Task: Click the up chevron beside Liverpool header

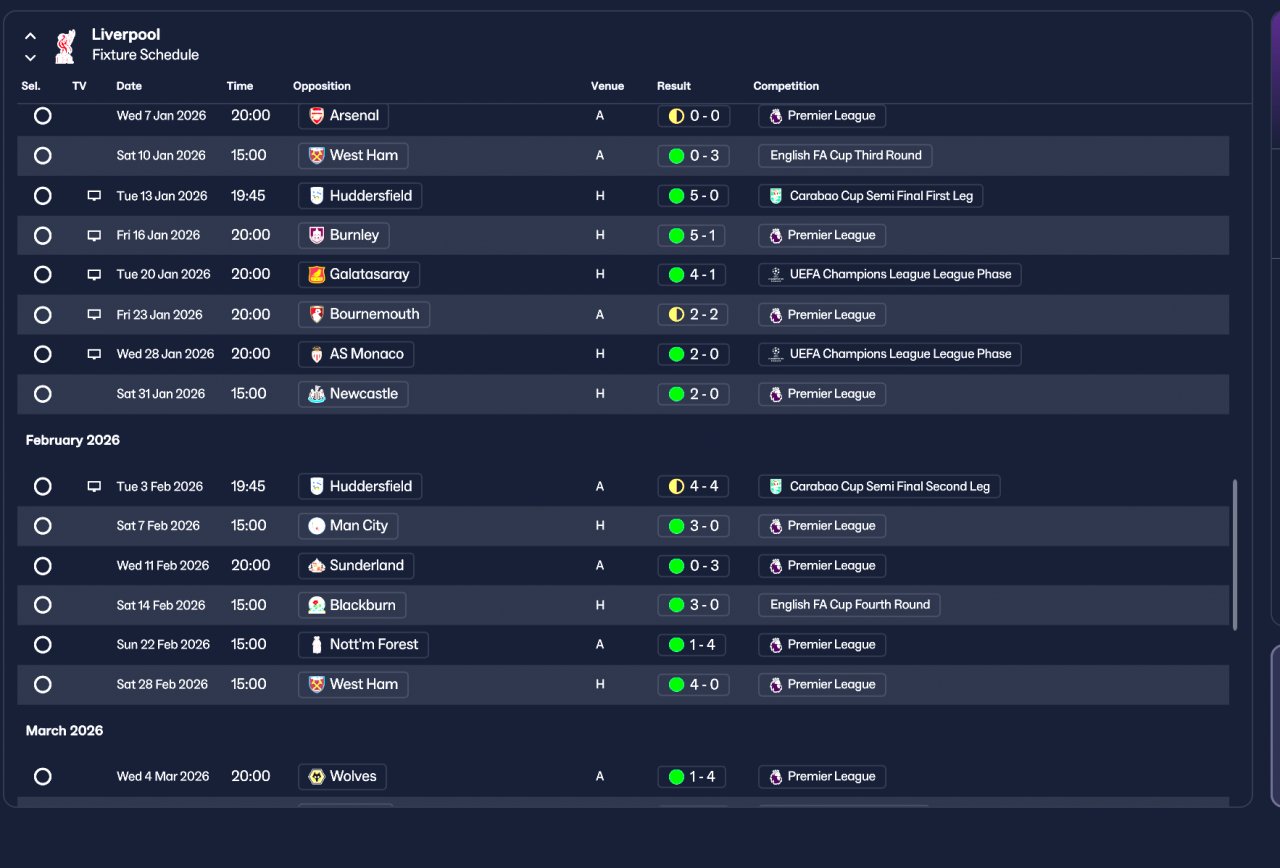Action: pos(30,36)
